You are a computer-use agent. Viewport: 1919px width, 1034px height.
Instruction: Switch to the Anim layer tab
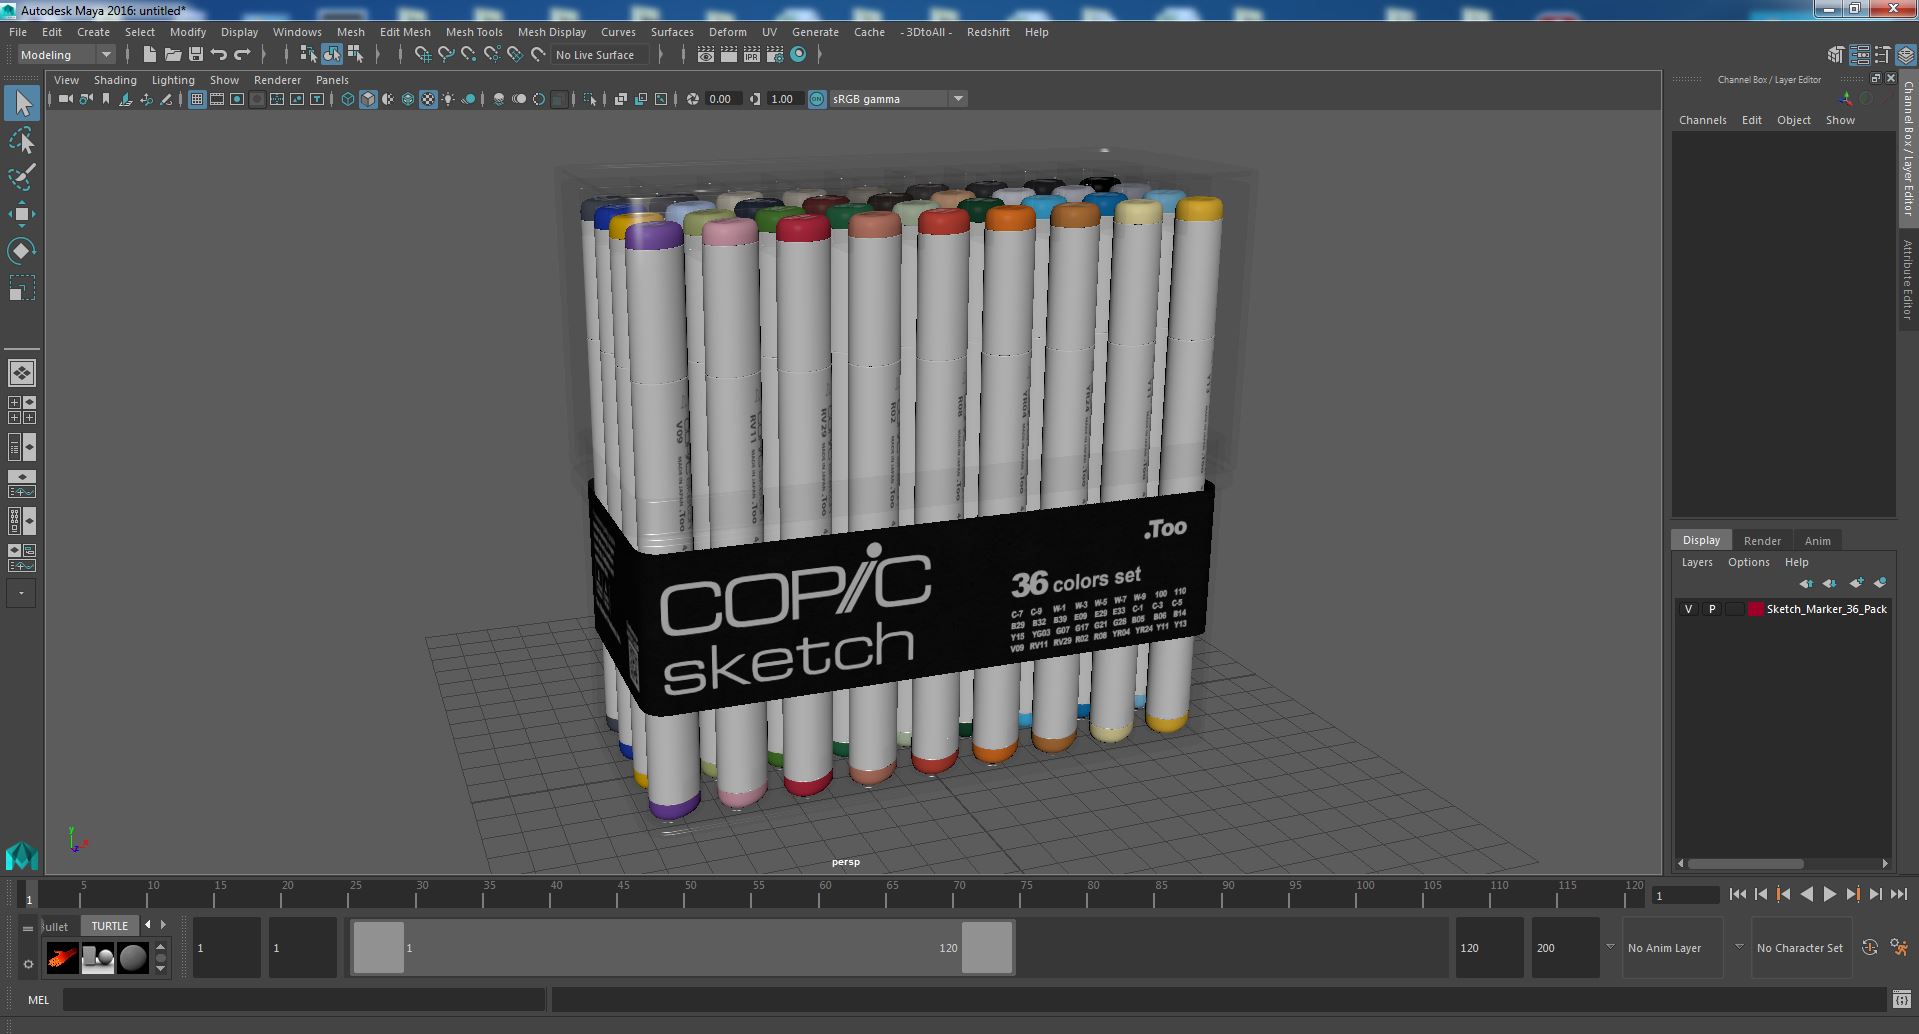(1817, 541)
